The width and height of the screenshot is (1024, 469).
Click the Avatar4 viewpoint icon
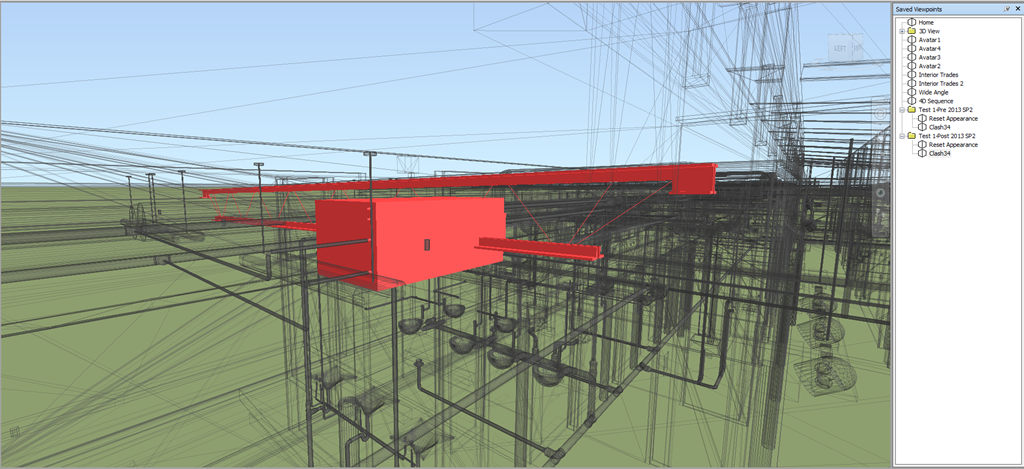[912, 48]
